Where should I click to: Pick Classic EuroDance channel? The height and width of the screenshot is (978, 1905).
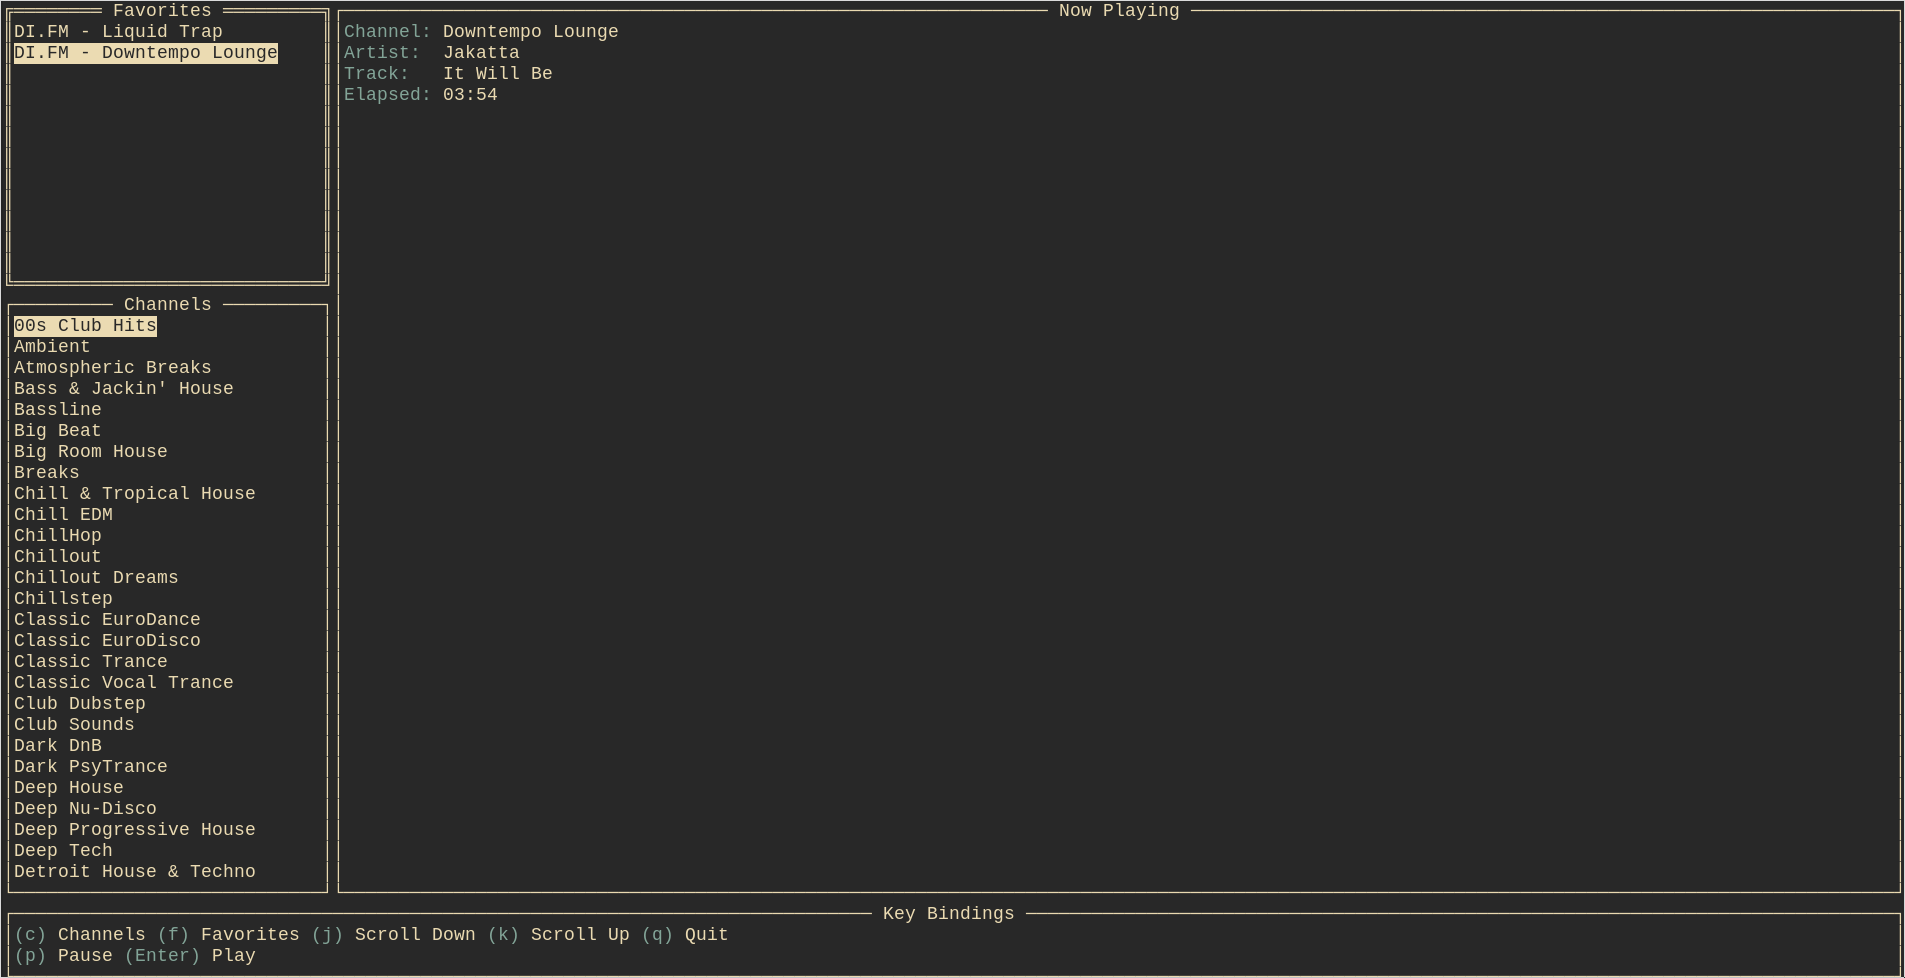[x=107, y=620]
